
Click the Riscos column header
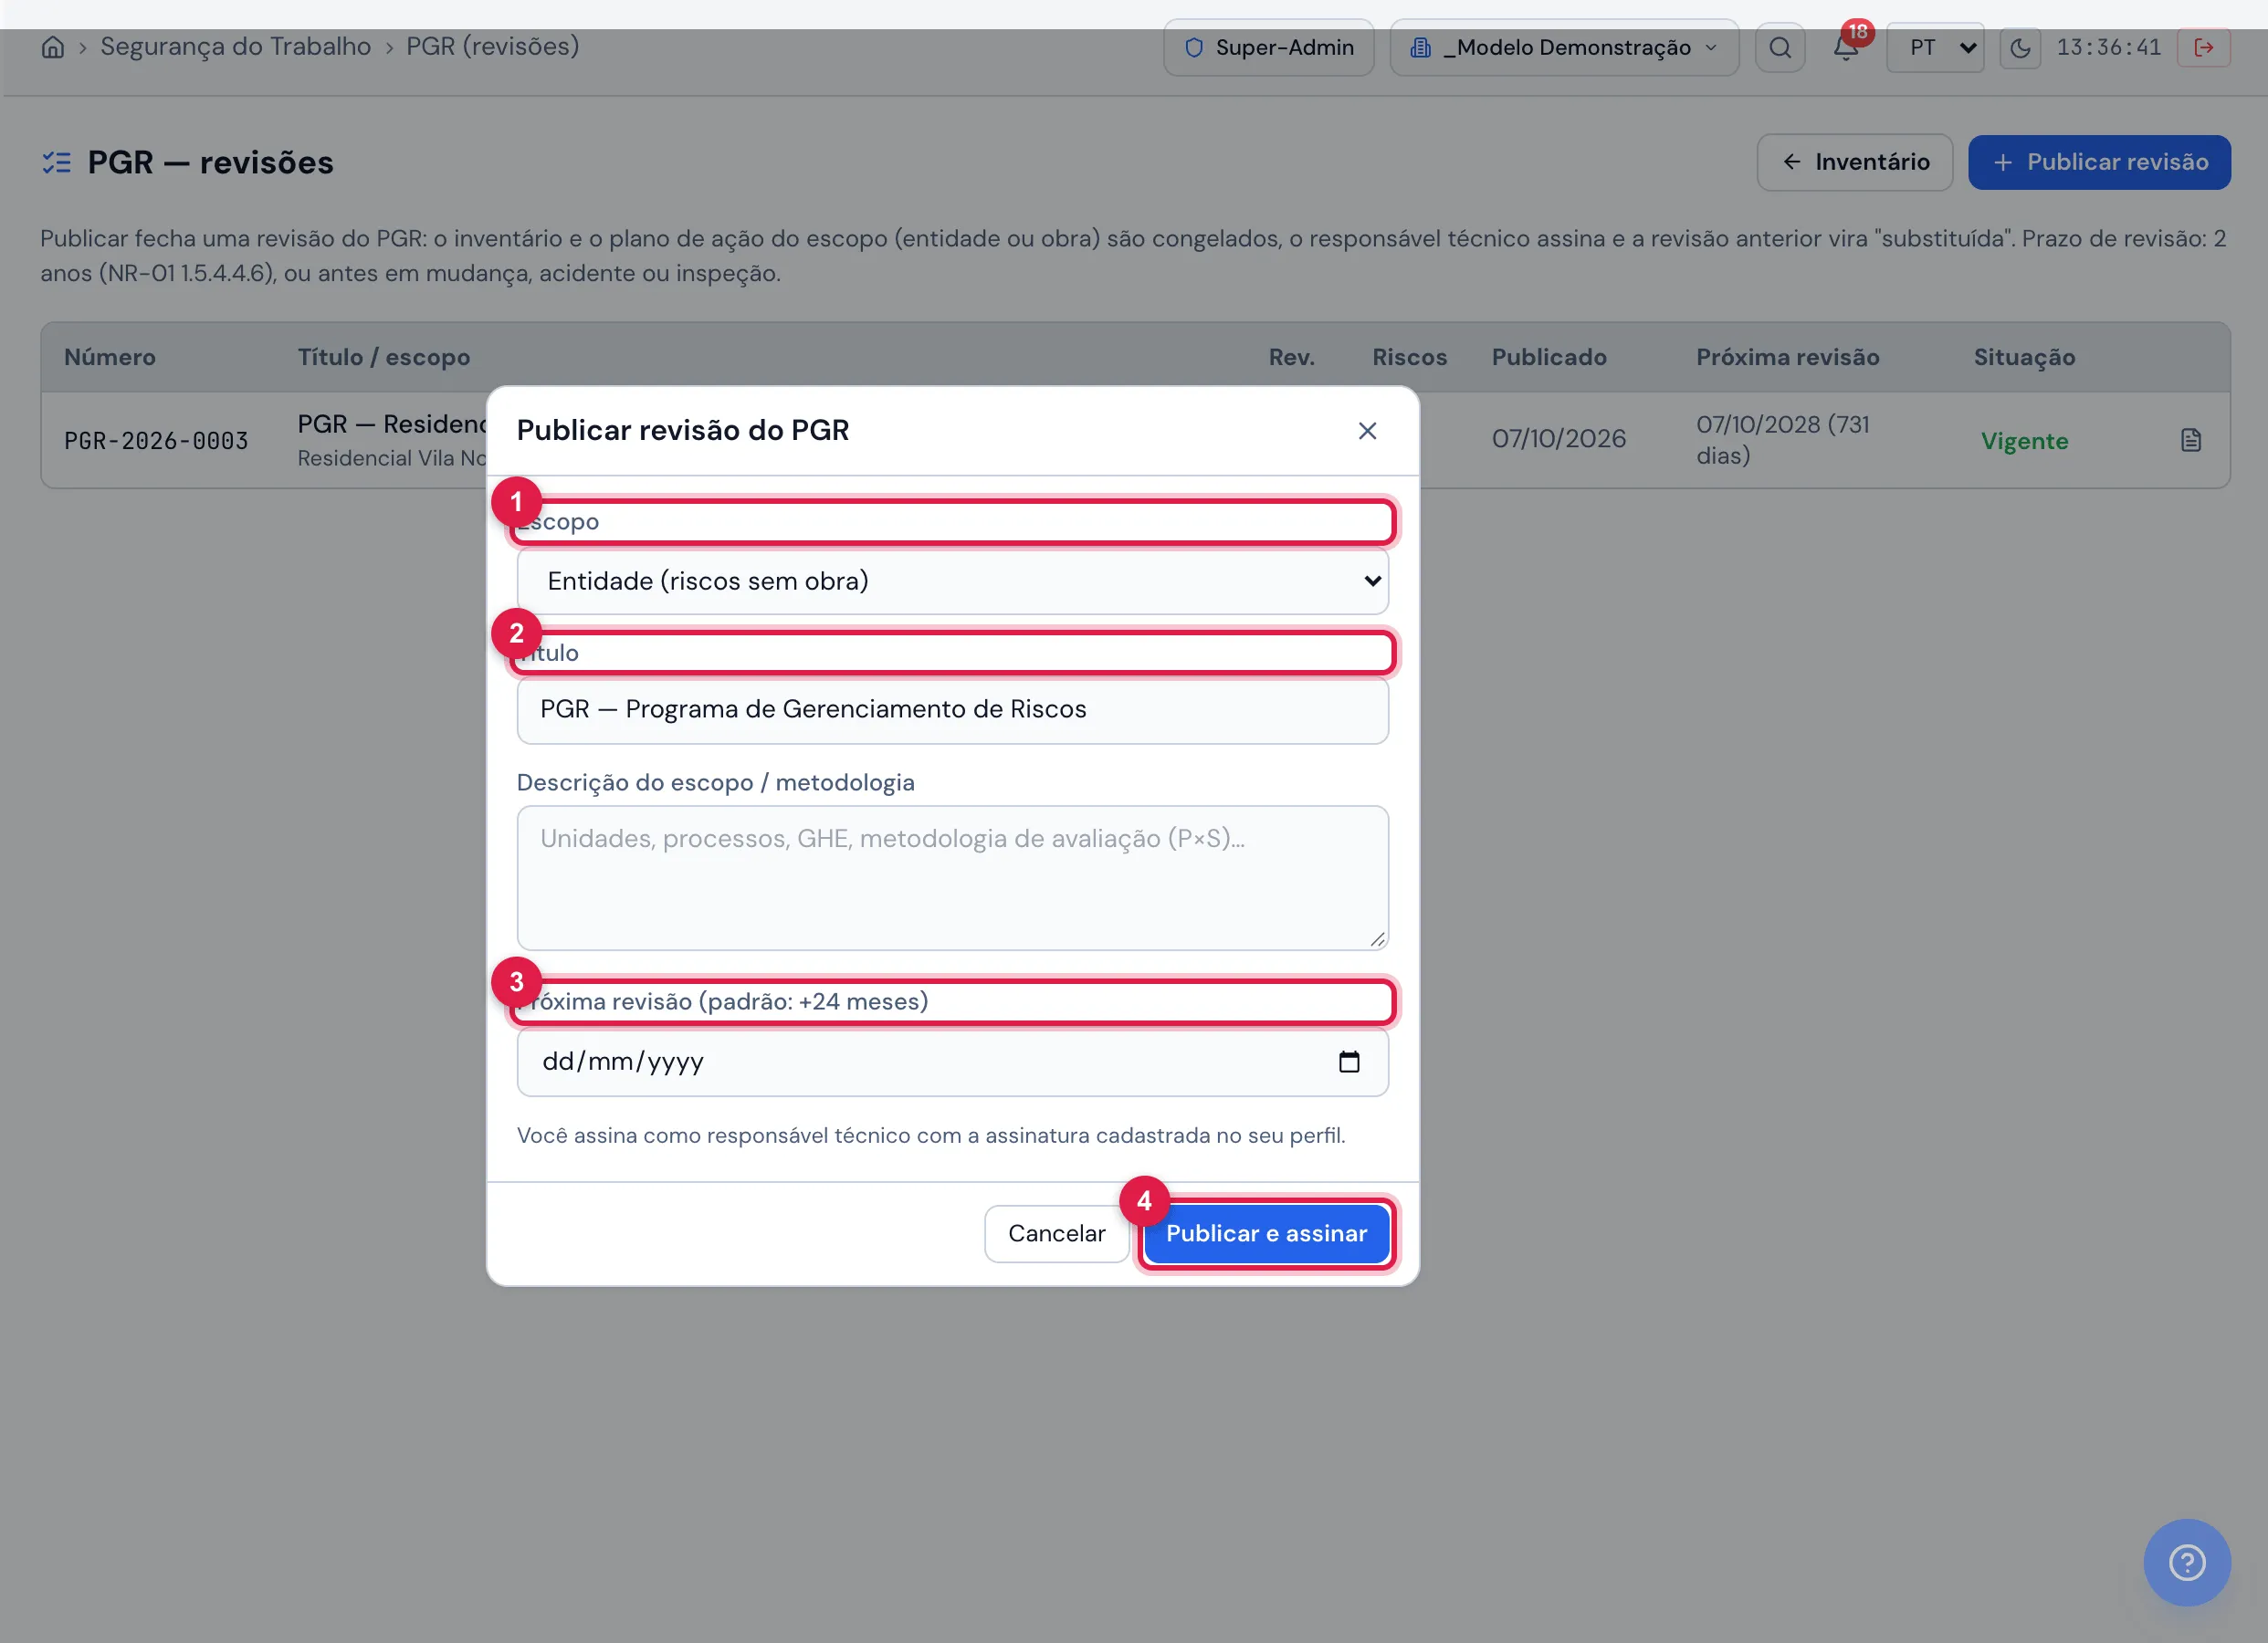click(x=1409, y=357)
